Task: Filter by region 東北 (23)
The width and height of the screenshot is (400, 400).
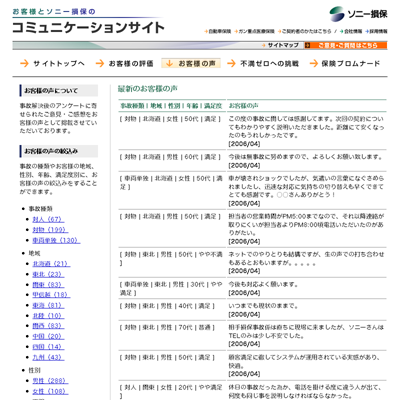Action: pos(48,274)
